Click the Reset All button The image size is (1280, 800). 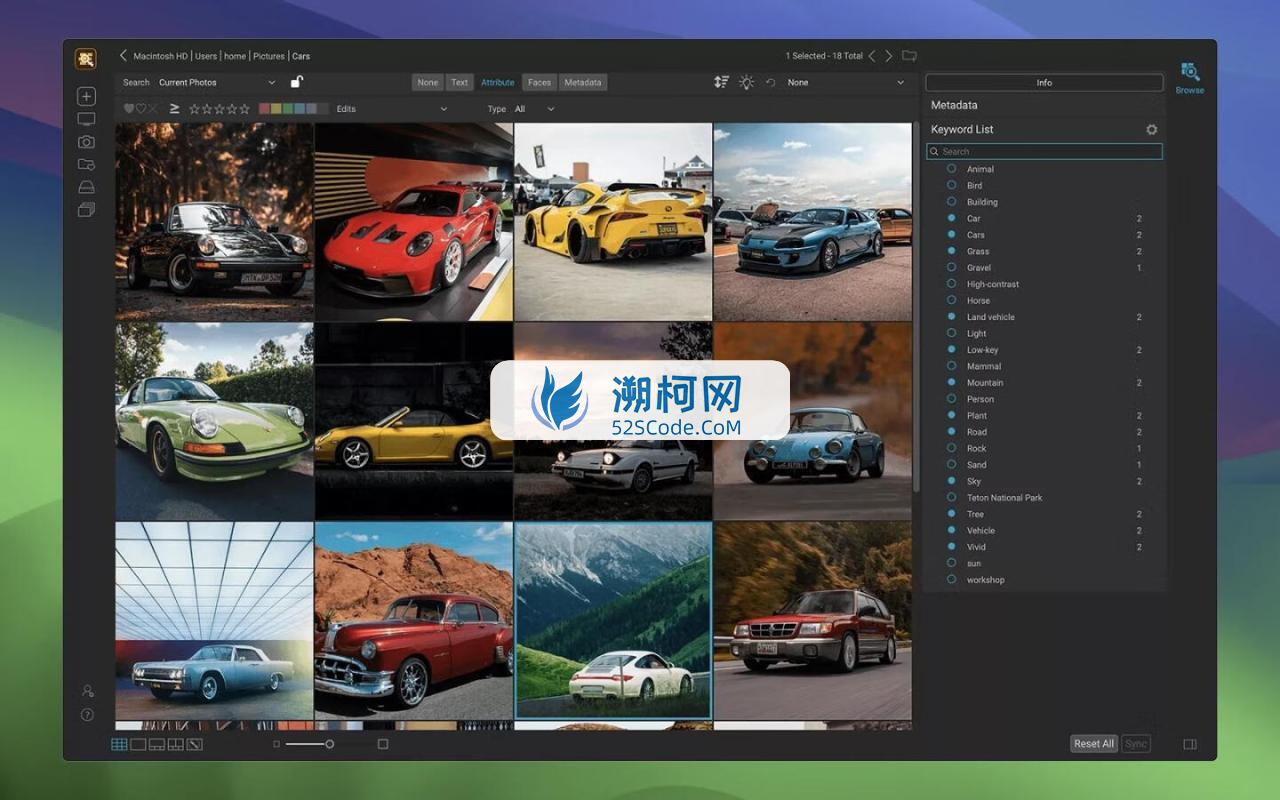pyautogui.click(x=1093, y=743)
